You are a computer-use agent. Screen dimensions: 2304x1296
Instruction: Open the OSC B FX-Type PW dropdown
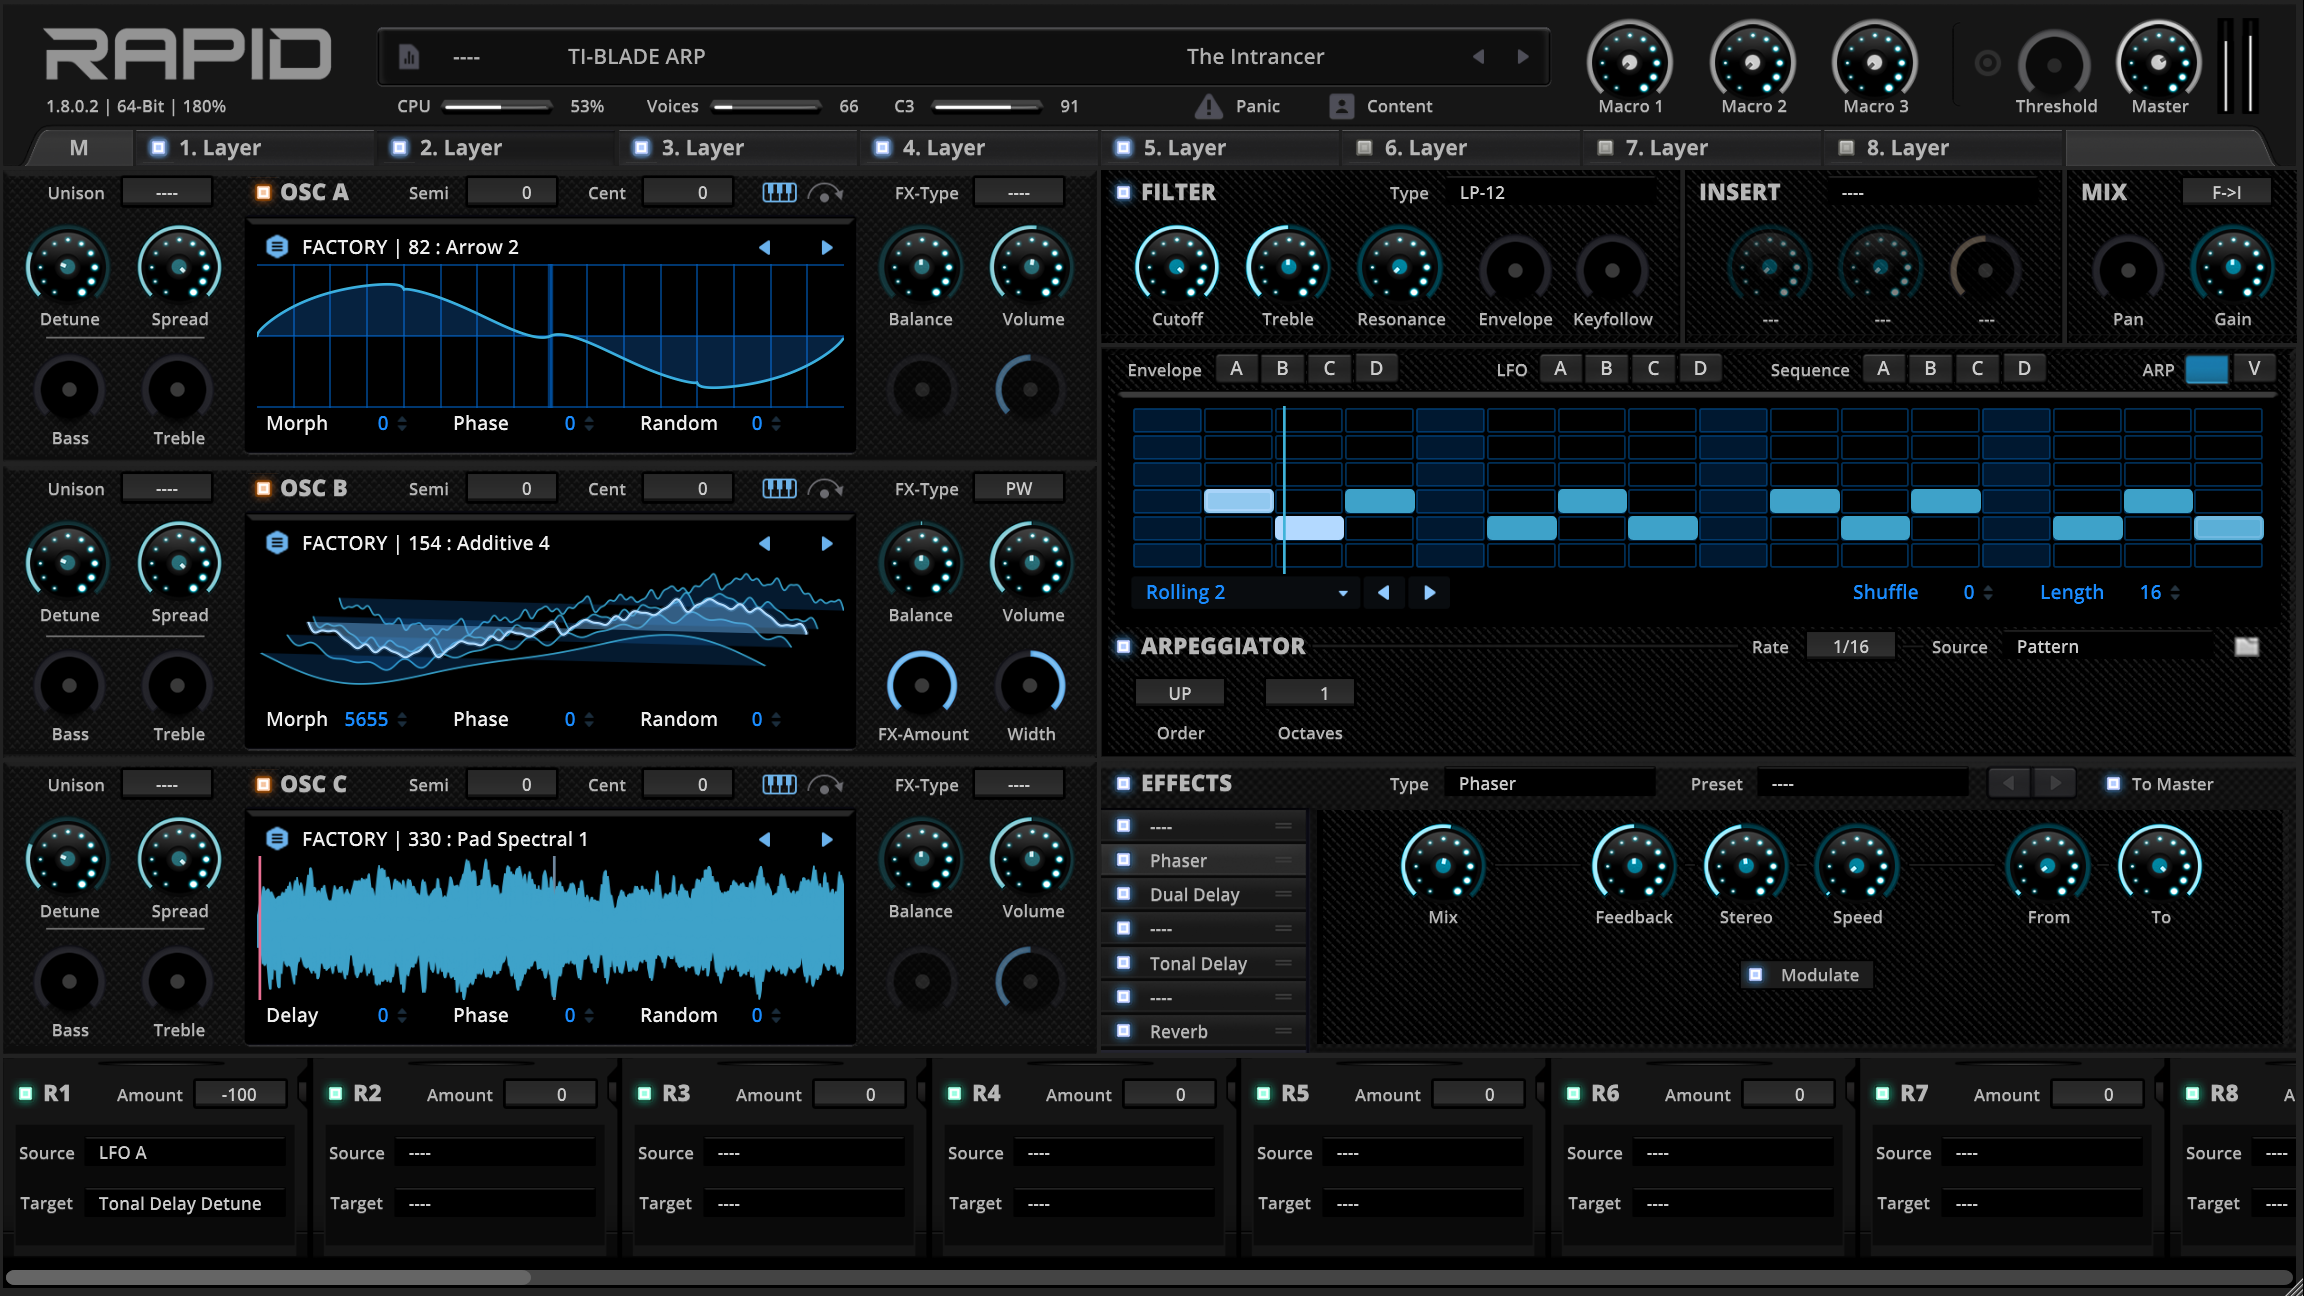(x=1018, y=488)
